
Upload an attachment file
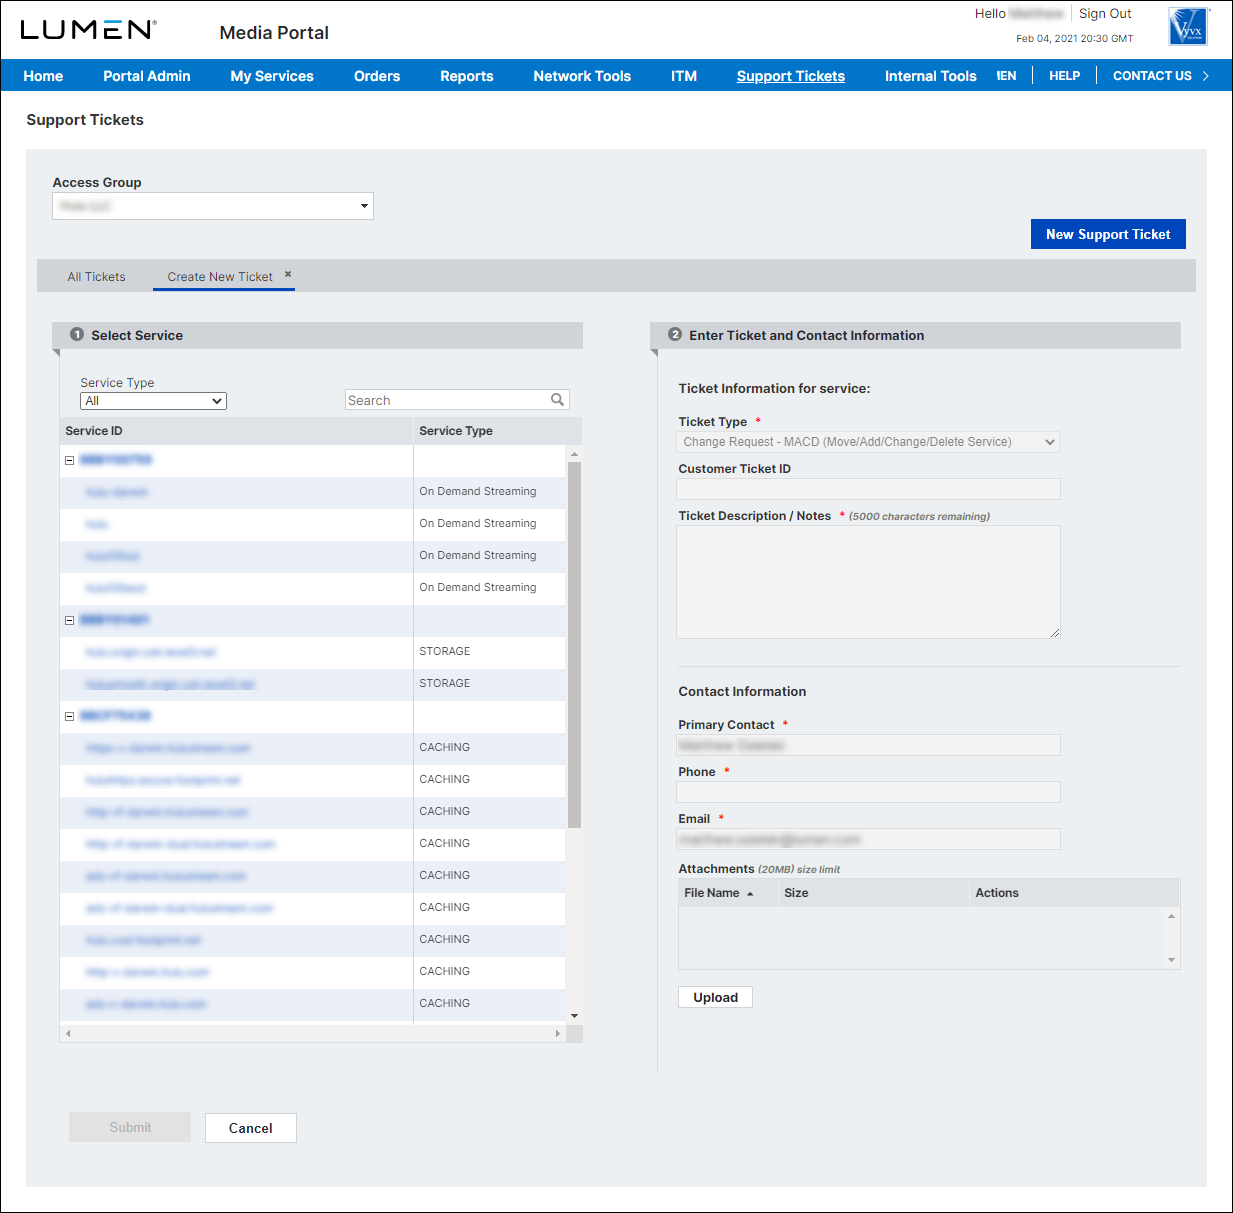(716, 997)
